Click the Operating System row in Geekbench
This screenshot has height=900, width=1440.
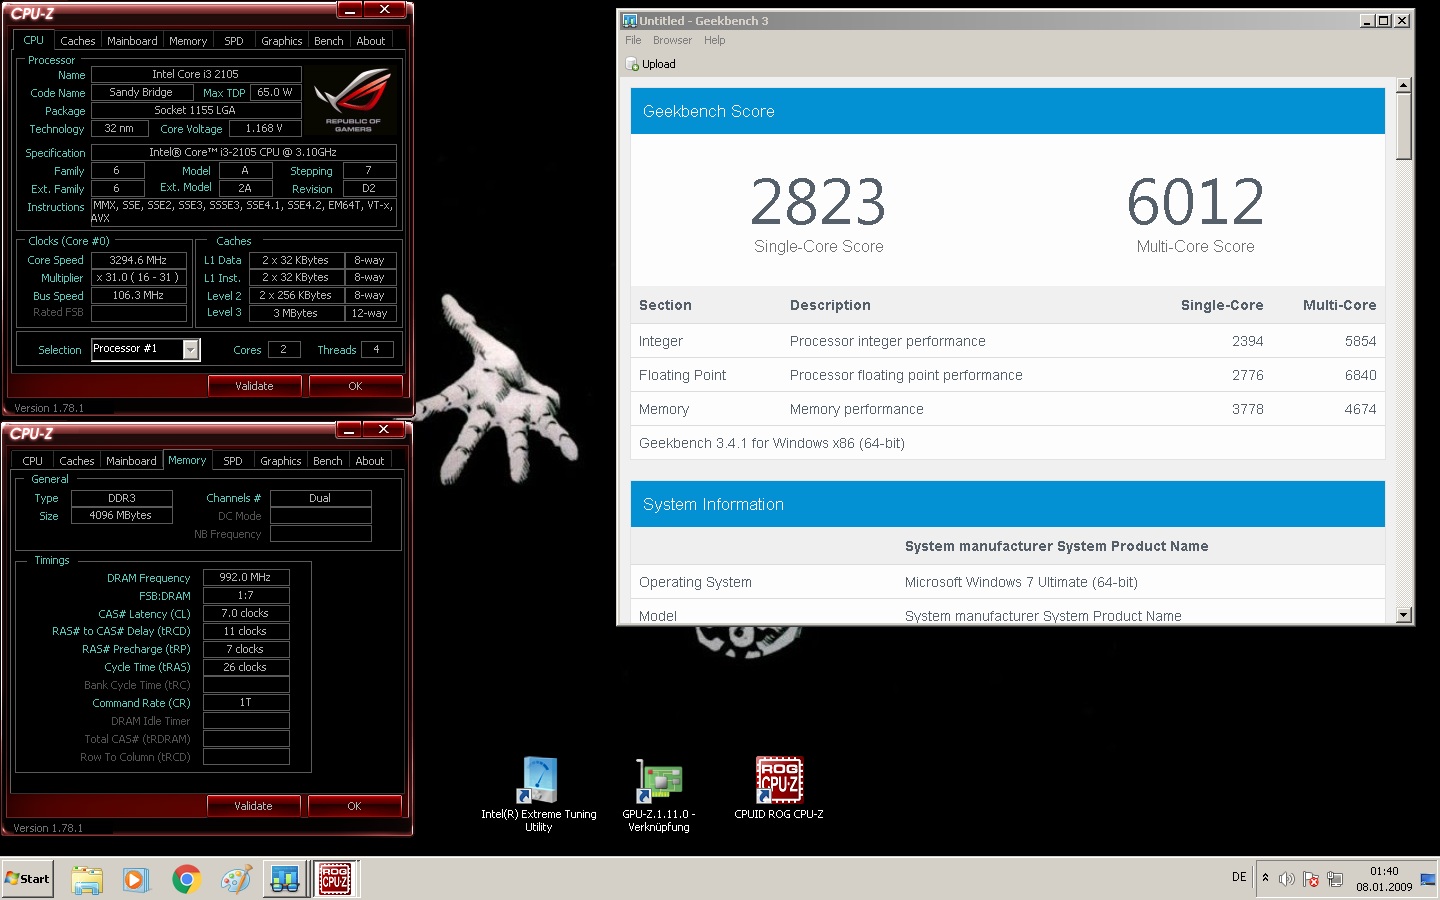pos(1007,582)
